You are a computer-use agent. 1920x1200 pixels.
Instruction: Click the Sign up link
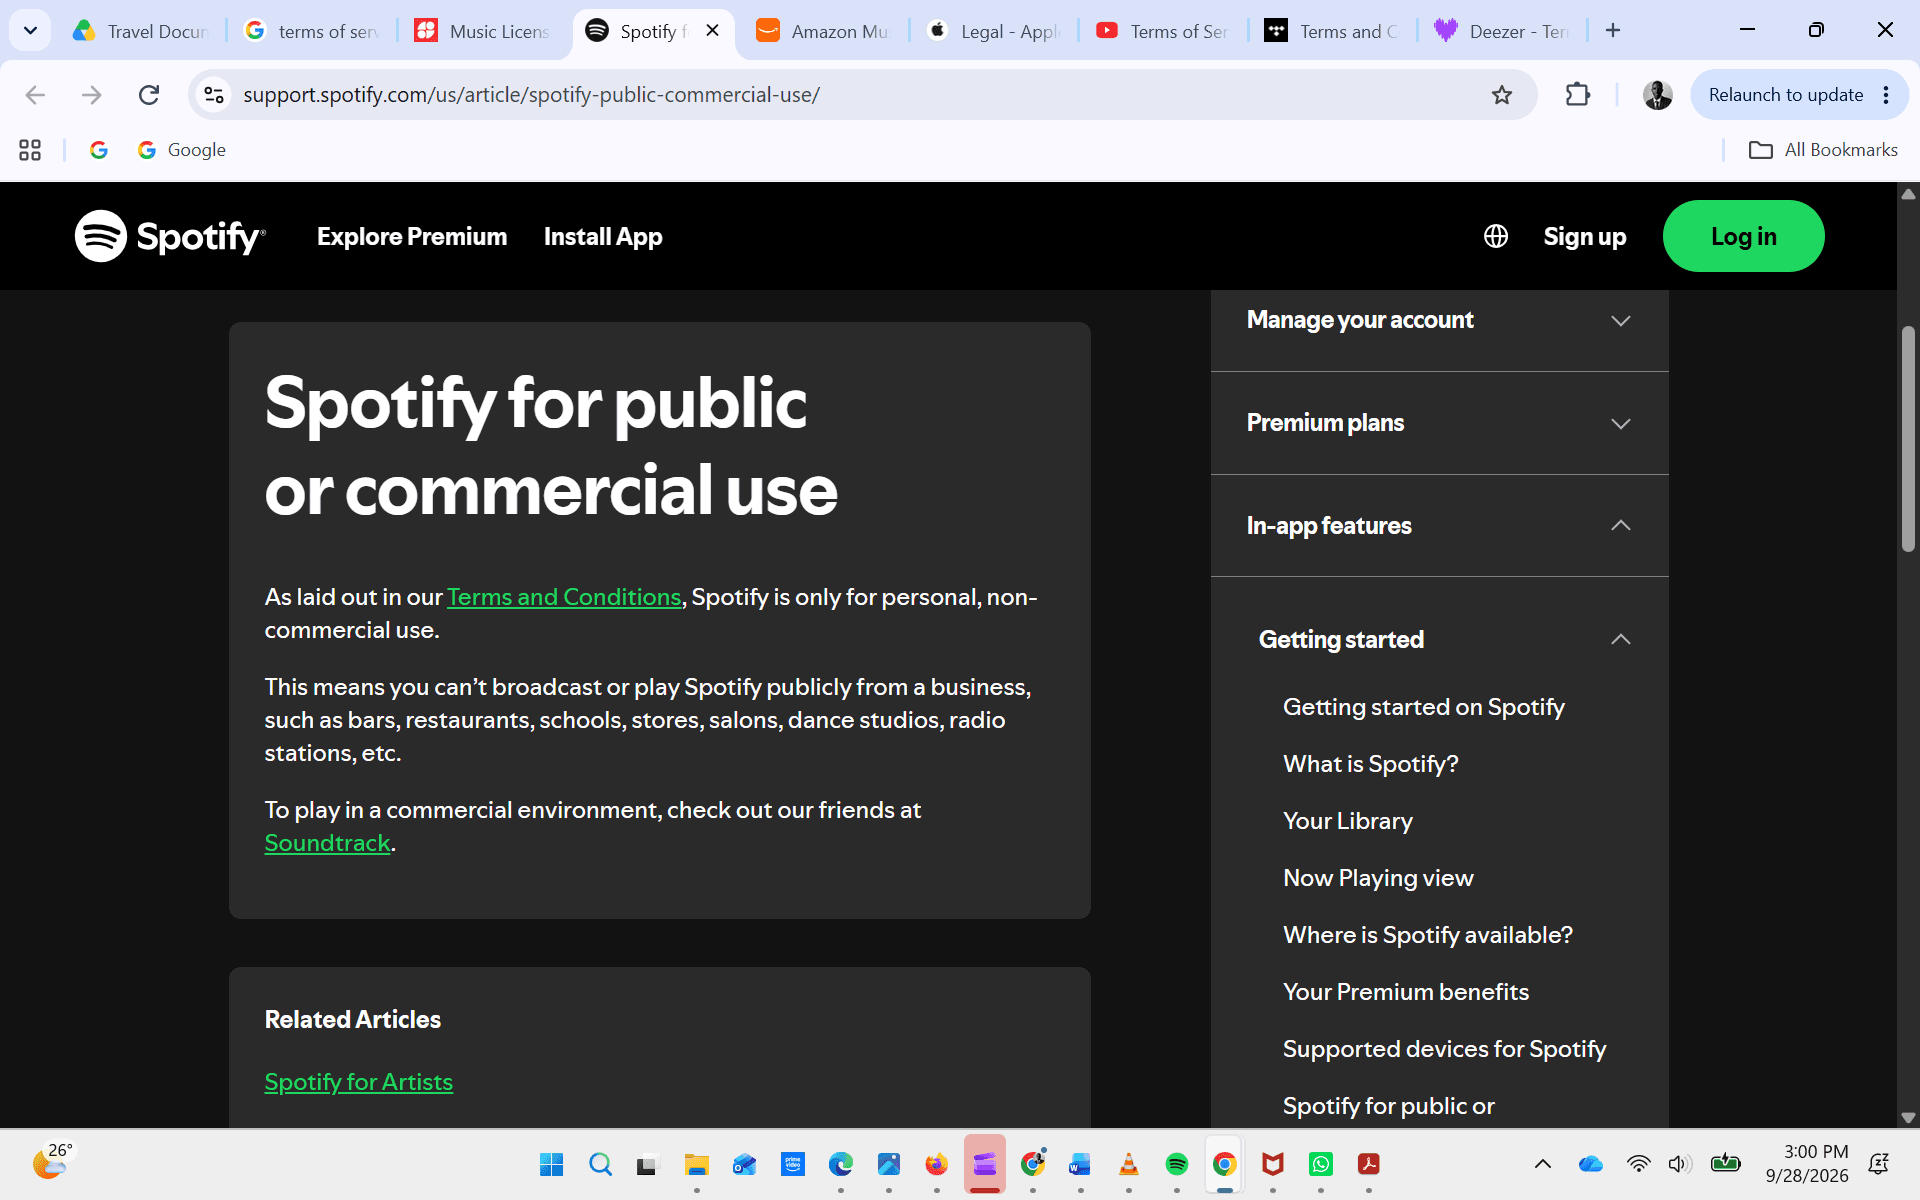1584,237
